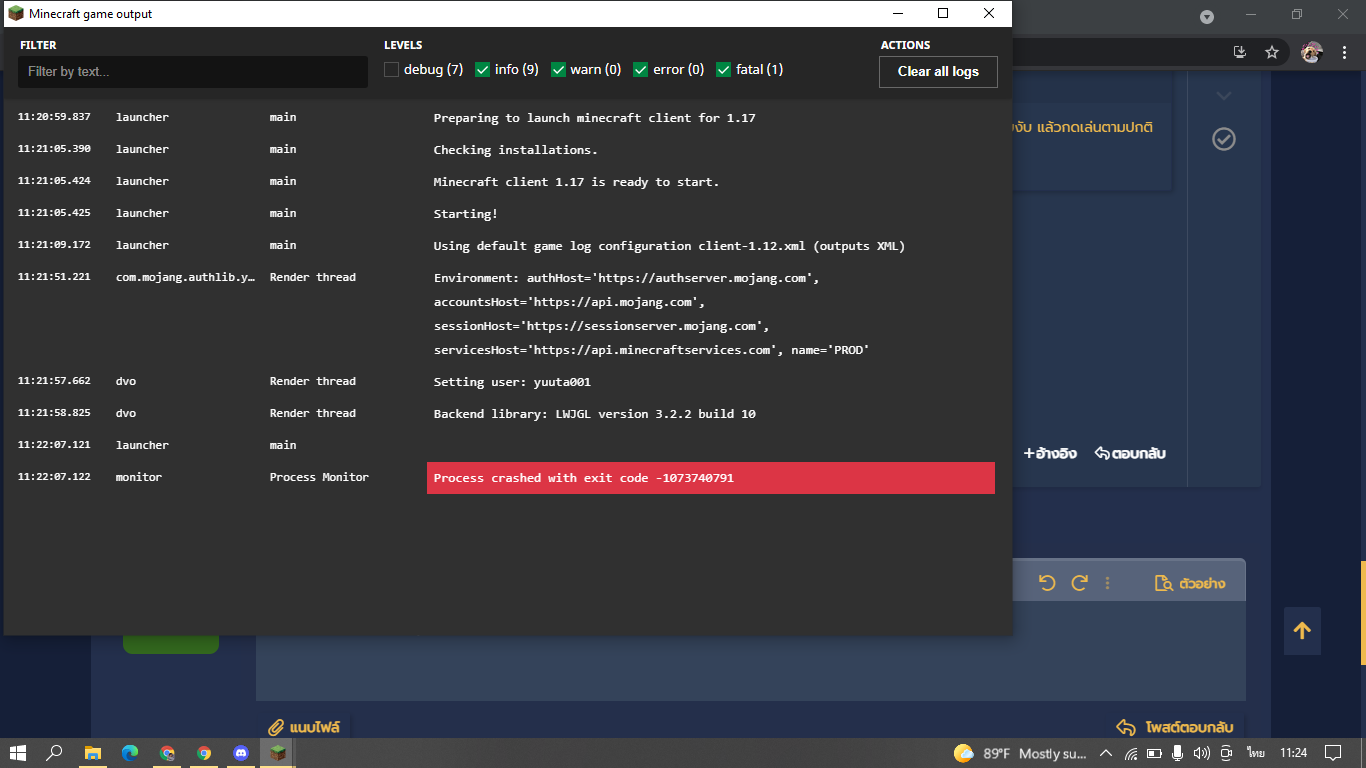
Task: Click the Minecraft grass block title bar icon
Action: (x=16, y=14)
